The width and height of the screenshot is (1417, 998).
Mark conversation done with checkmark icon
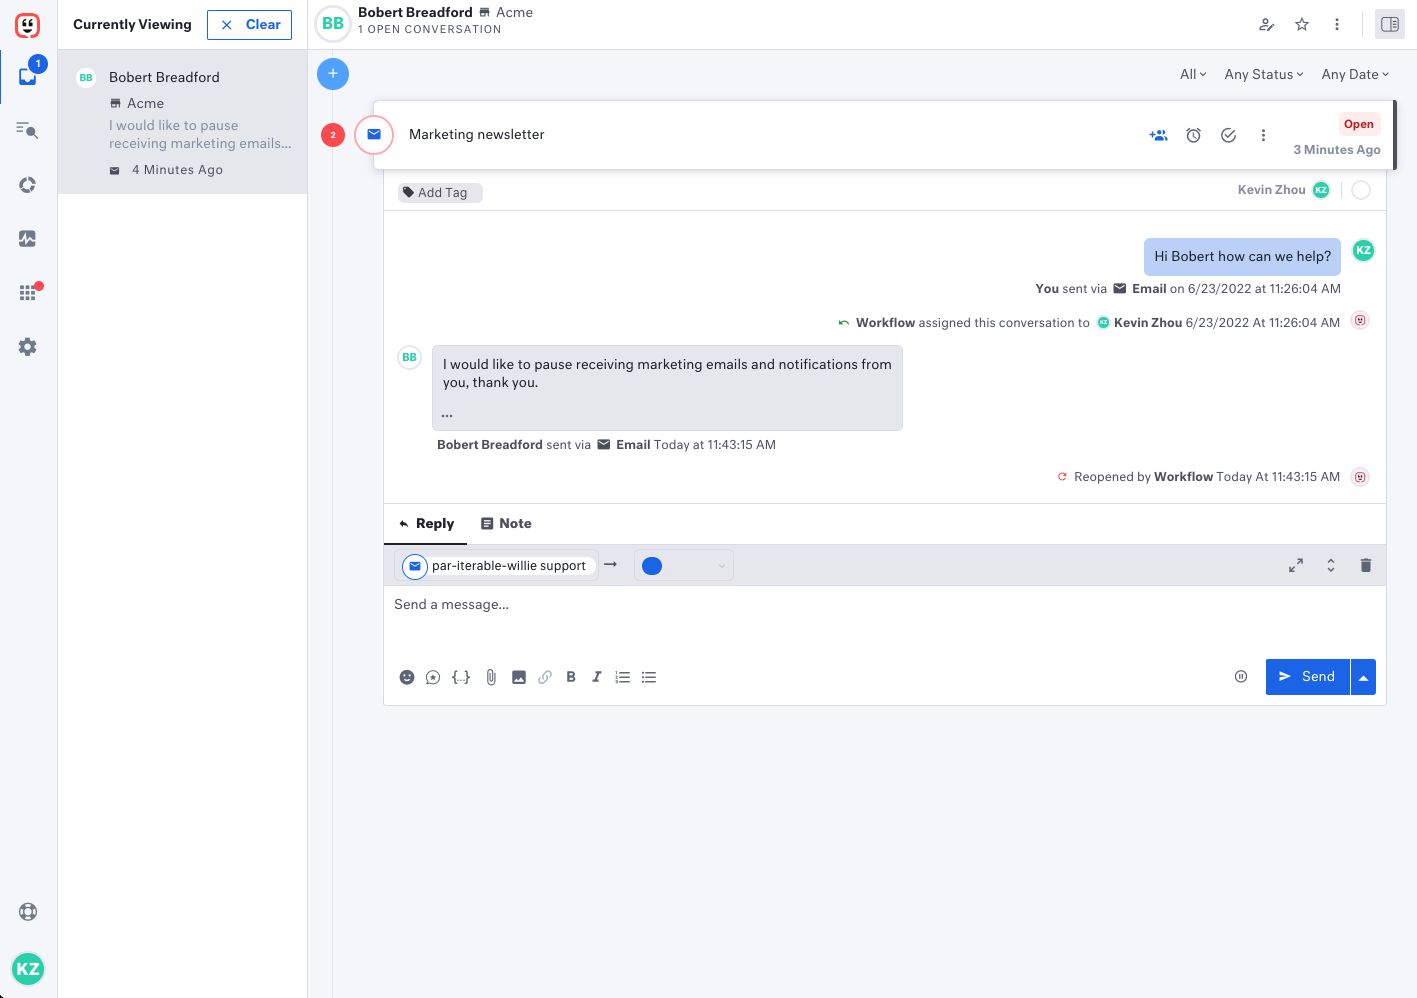1228,135
